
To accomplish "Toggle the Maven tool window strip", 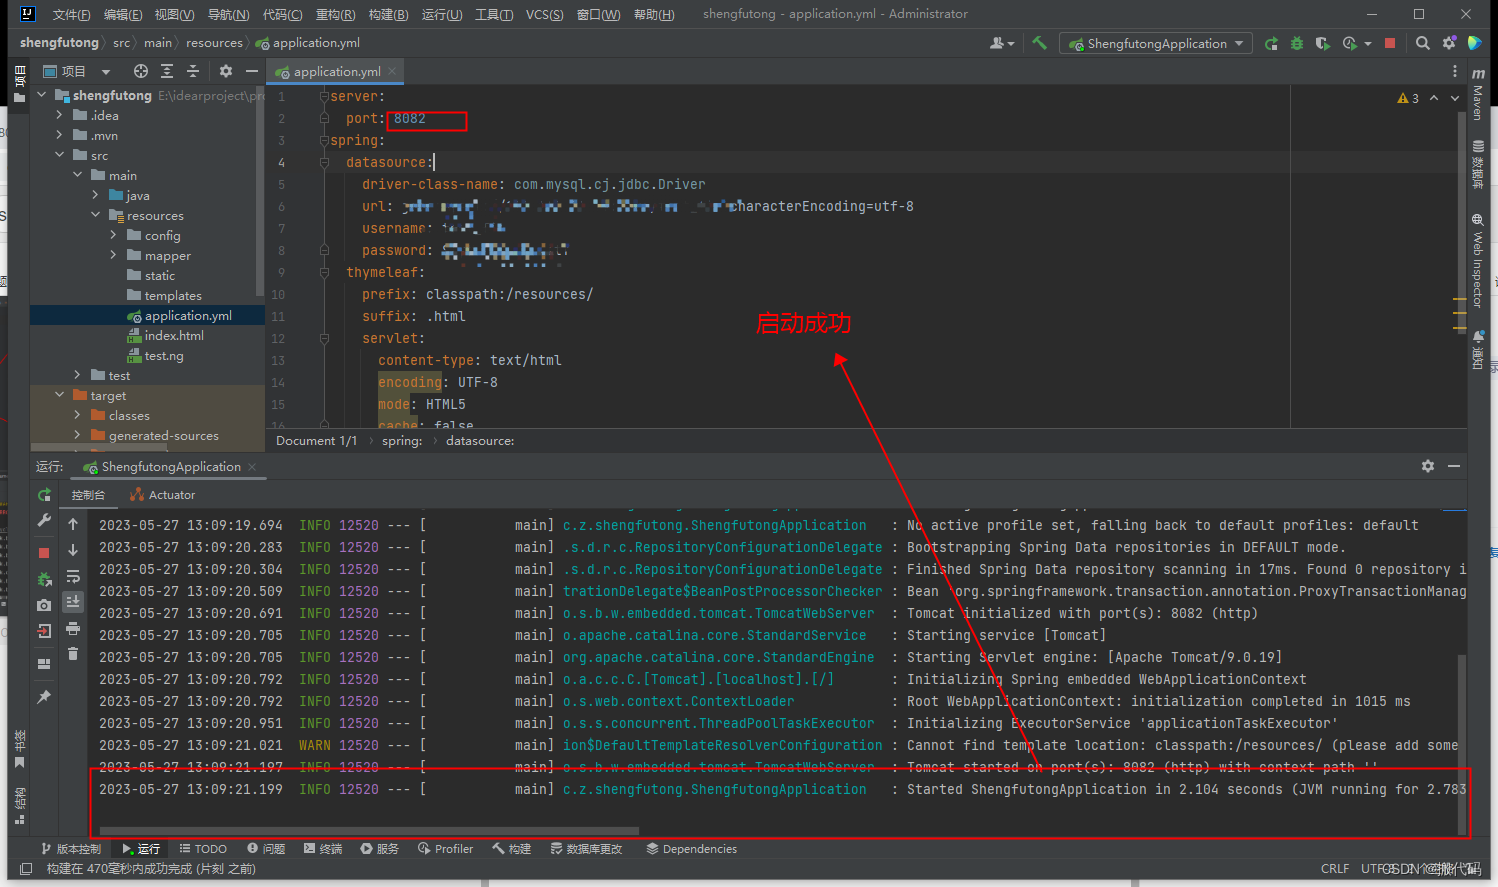I will [1478, 93].
